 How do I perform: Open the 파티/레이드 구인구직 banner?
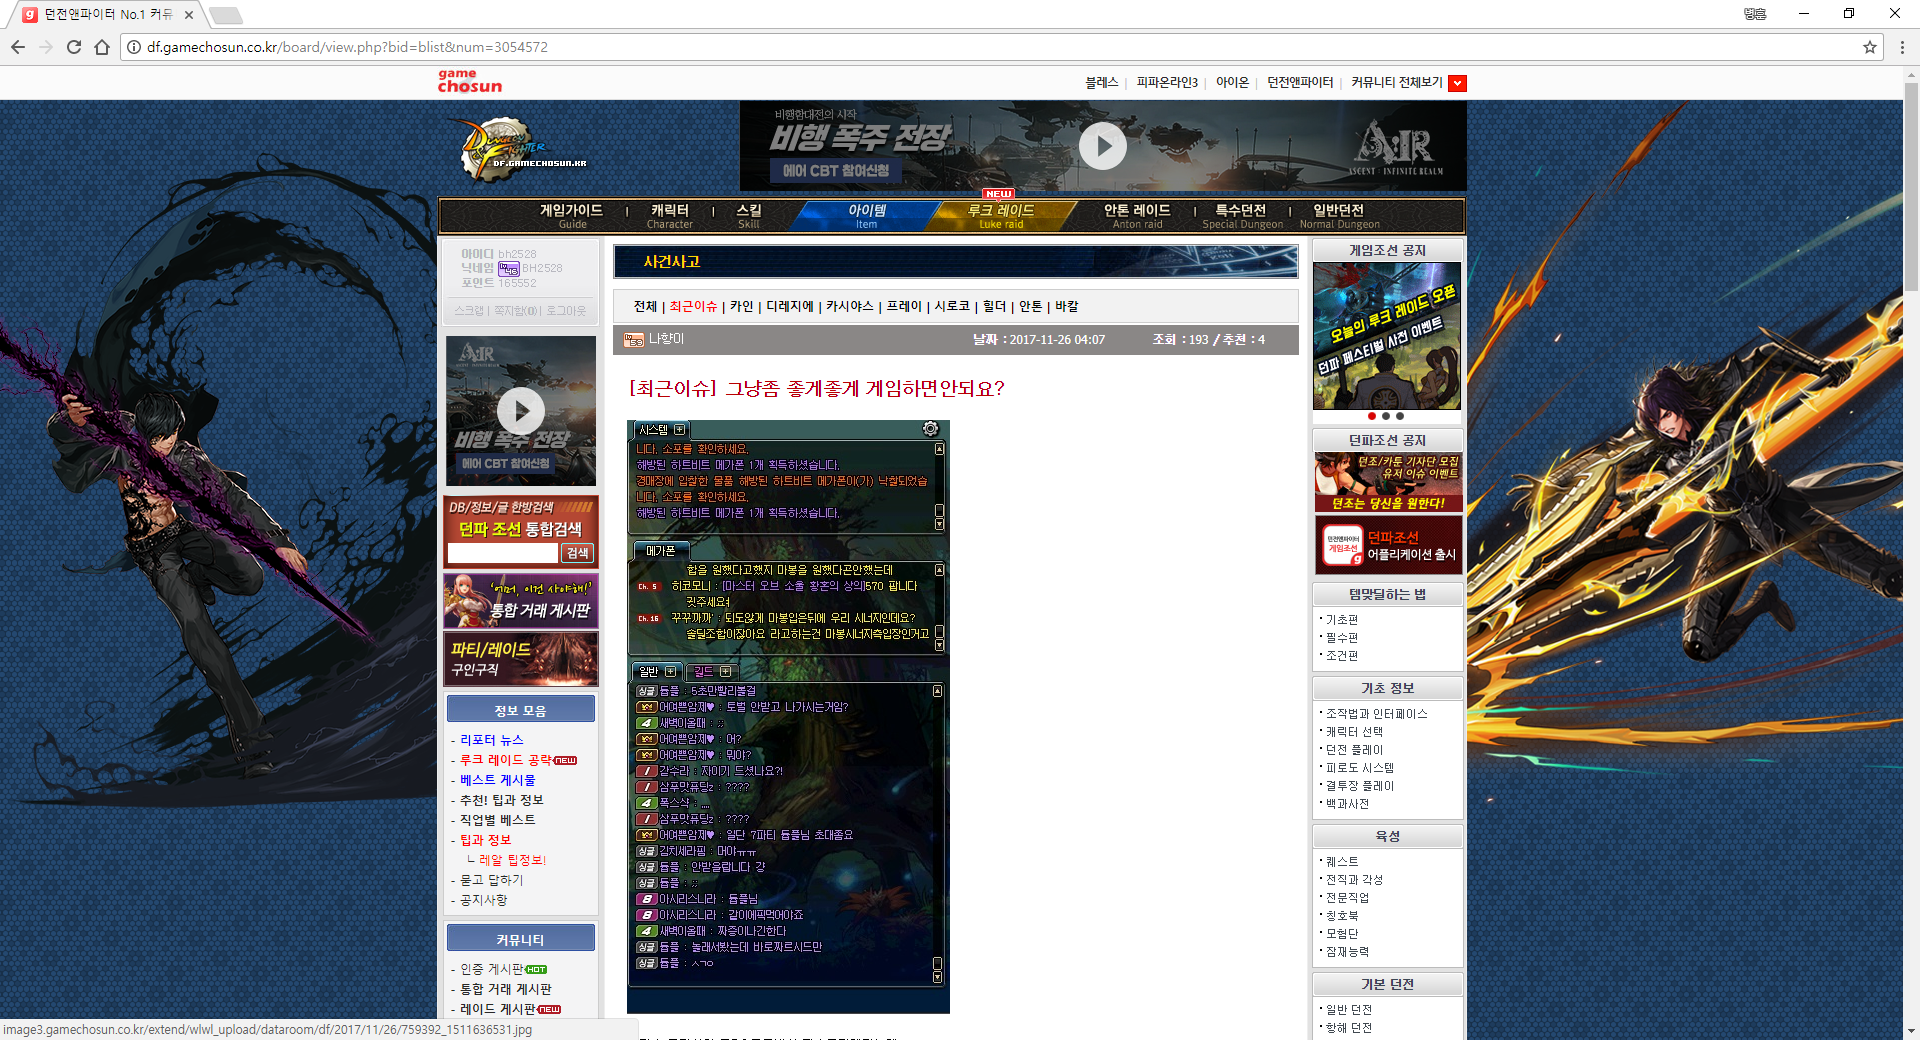(x=520, y=658)
